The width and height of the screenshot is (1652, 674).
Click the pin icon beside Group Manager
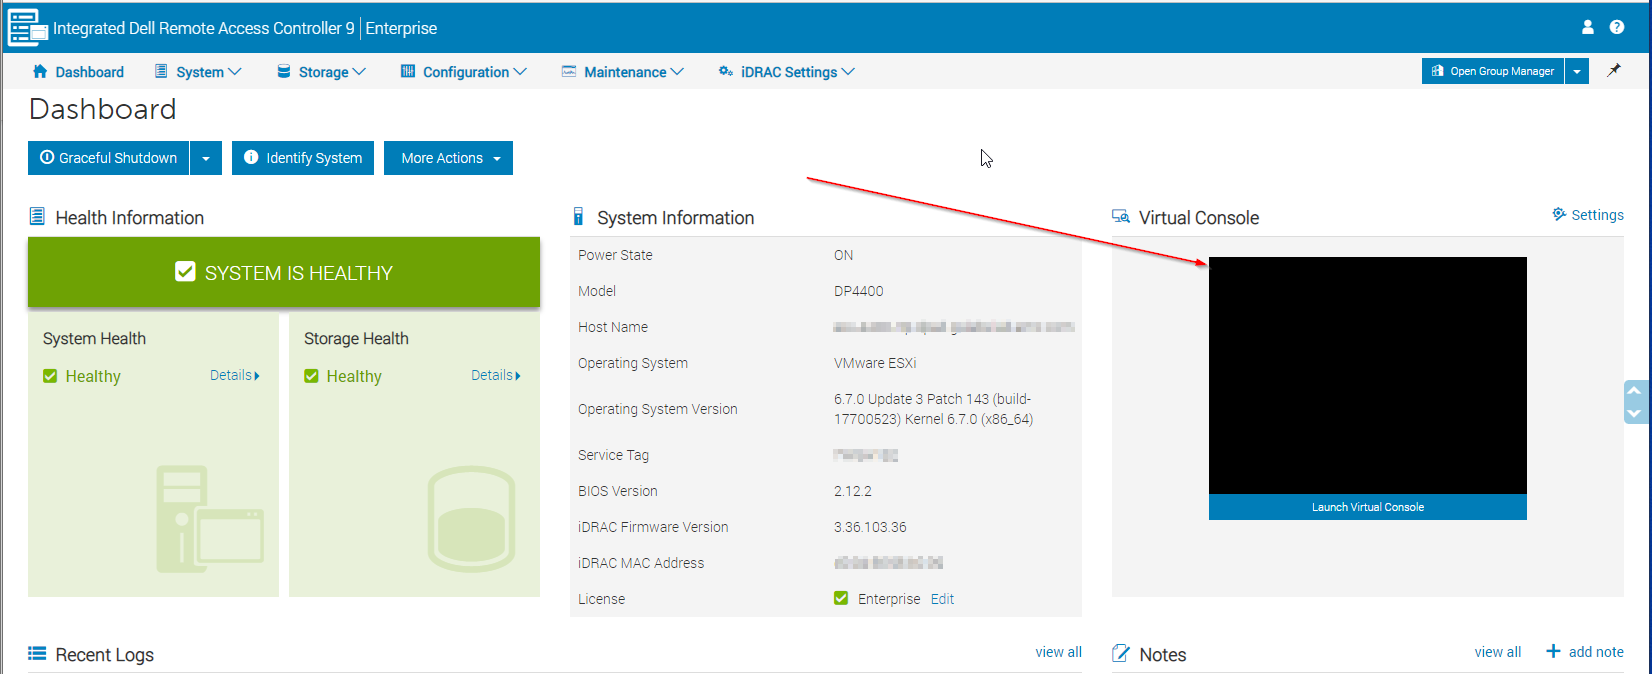click(1614, 71)
